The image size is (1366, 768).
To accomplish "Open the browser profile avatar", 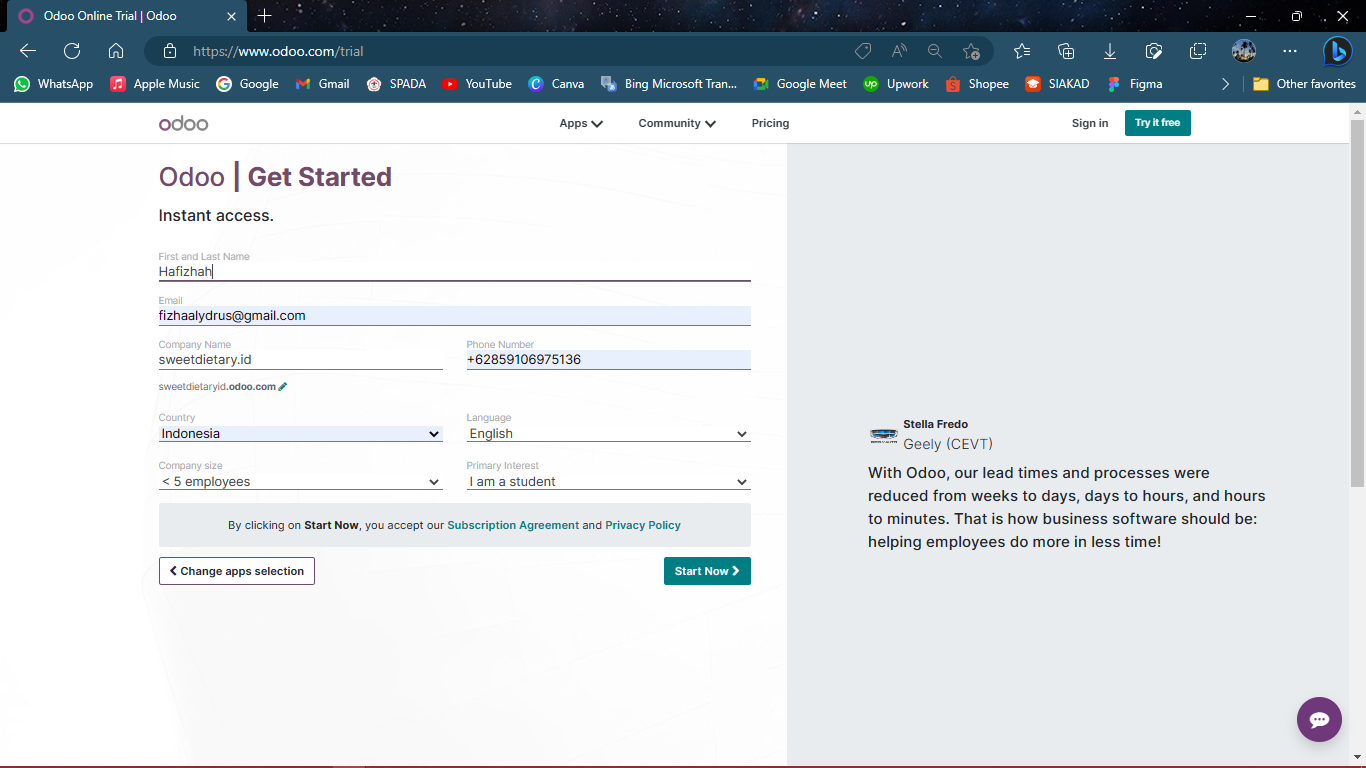I will tap(1244, 51).
